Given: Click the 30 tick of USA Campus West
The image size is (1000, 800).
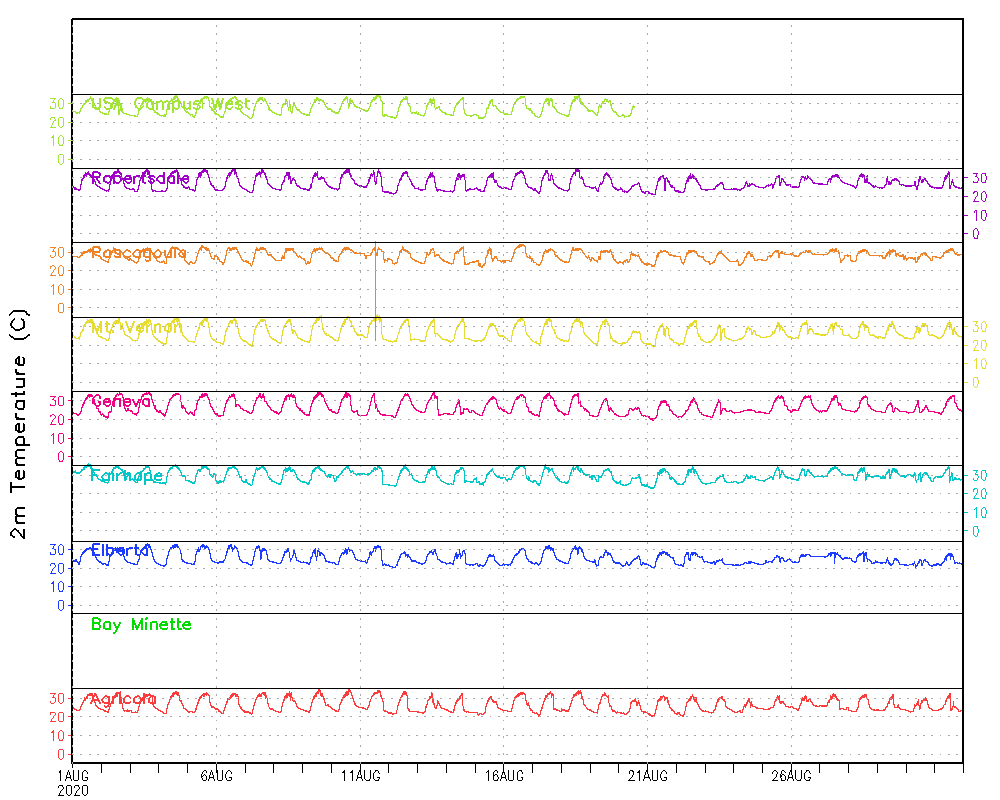Looking at the screenshot, I should [57, 103].
